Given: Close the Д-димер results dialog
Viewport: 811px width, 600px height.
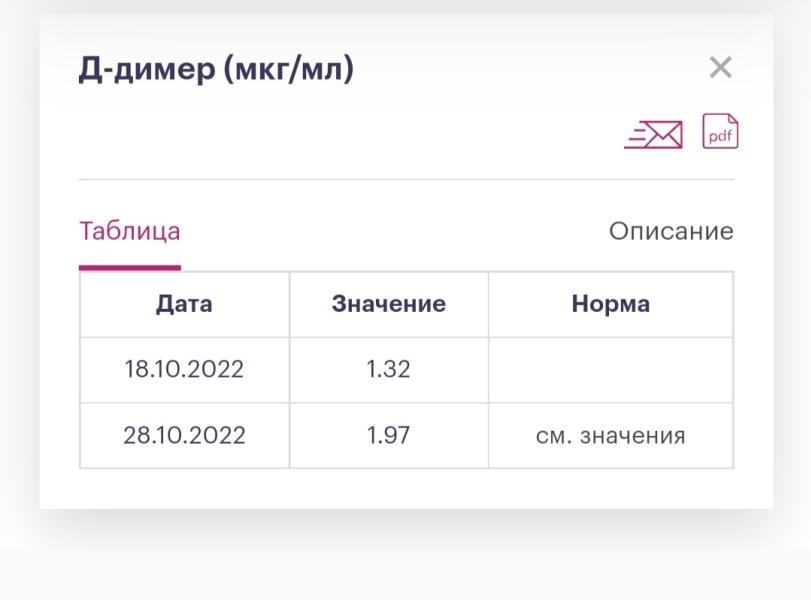Looking at the screenshot, I should [x=720, y=67].
